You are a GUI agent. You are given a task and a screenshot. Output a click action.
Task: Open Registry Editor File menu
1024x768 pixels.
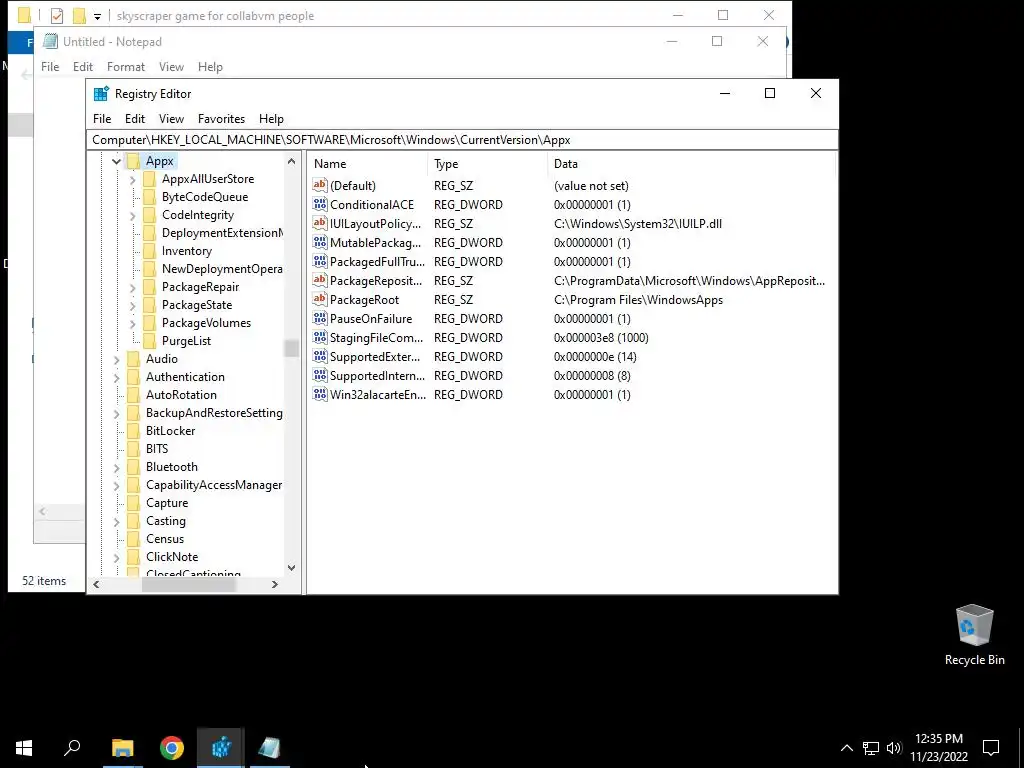coord(102,119)
